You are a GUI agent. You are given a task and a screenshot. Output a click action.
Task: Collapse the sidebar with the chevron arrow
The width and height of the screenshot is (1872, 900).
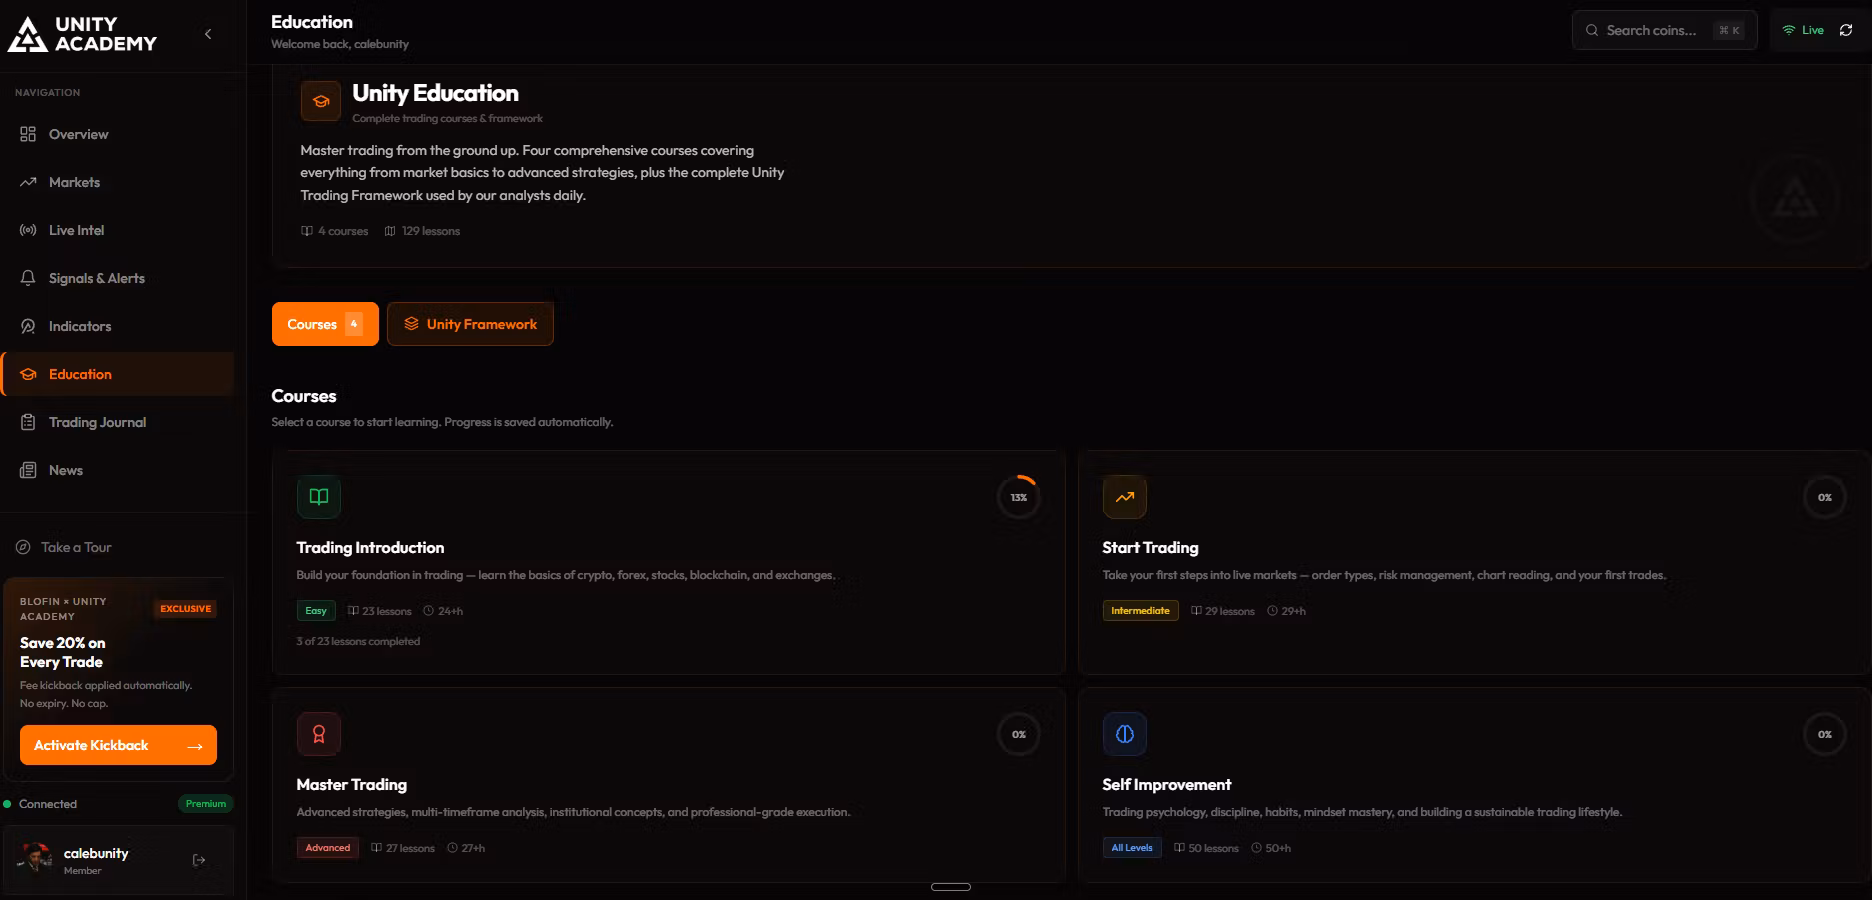pyautogui.click(x=208, y=34)
